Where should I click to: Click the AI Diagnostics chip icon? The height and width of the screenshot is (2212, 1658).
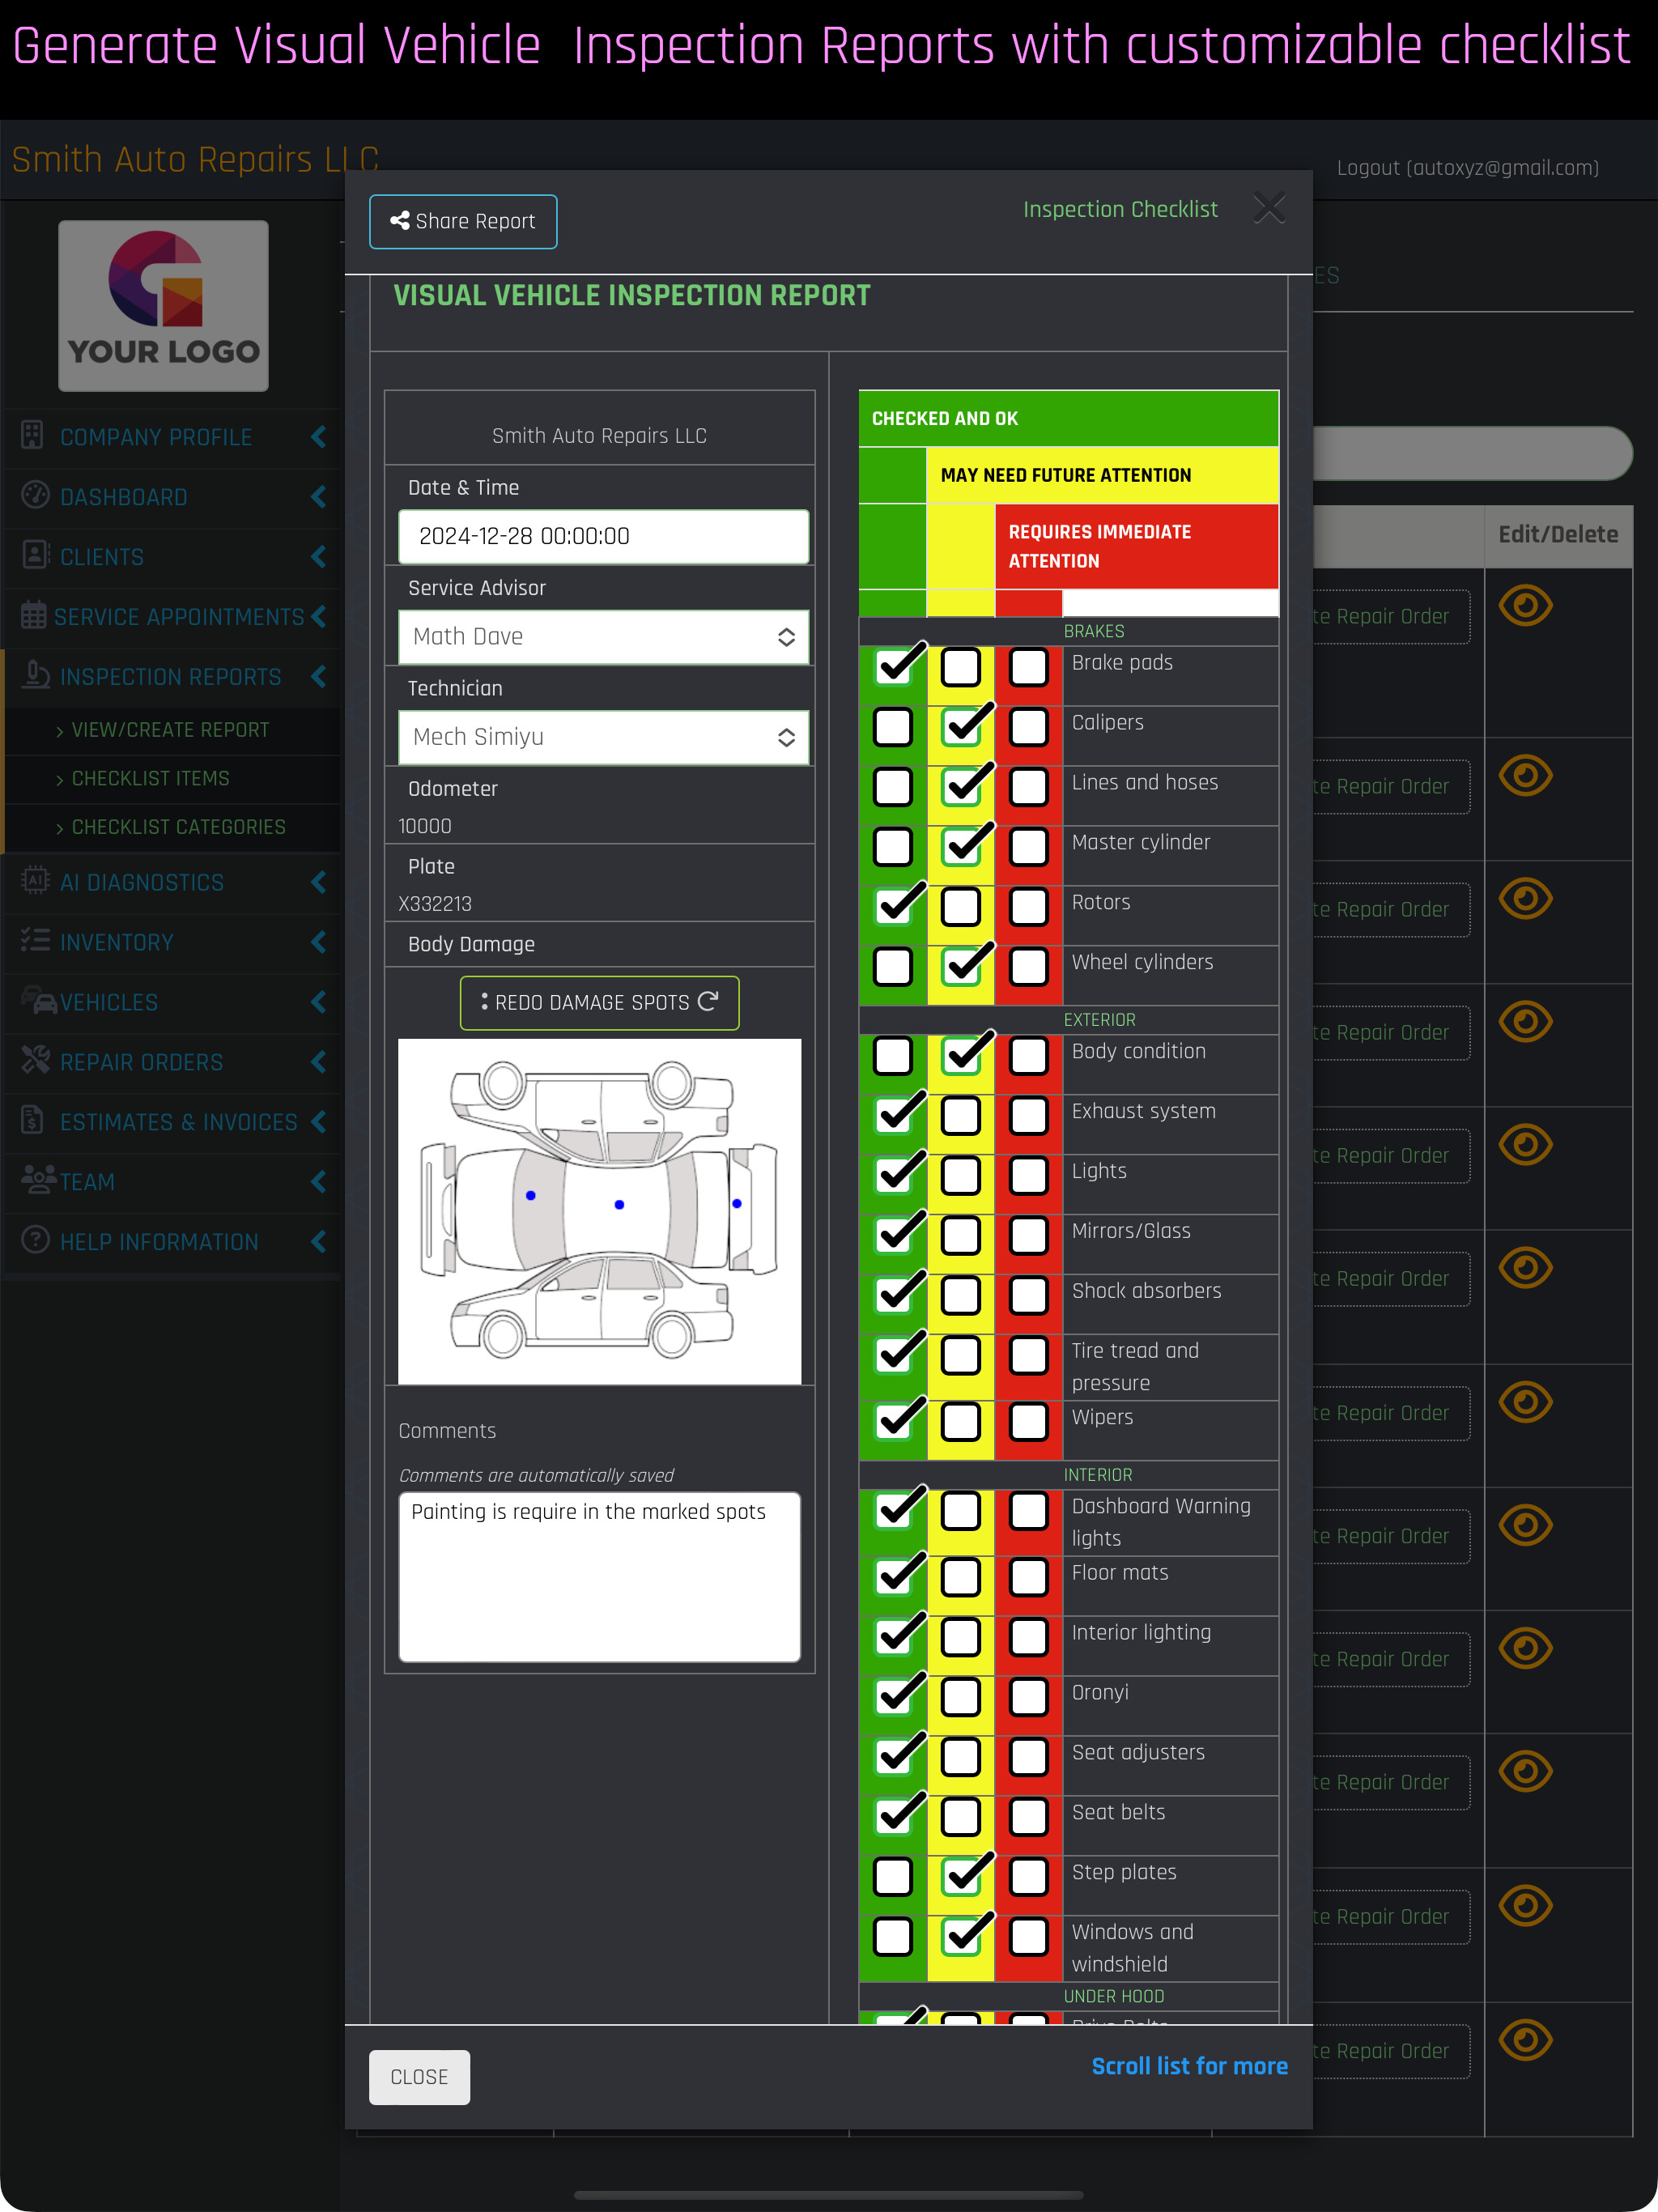click(35, 880)
